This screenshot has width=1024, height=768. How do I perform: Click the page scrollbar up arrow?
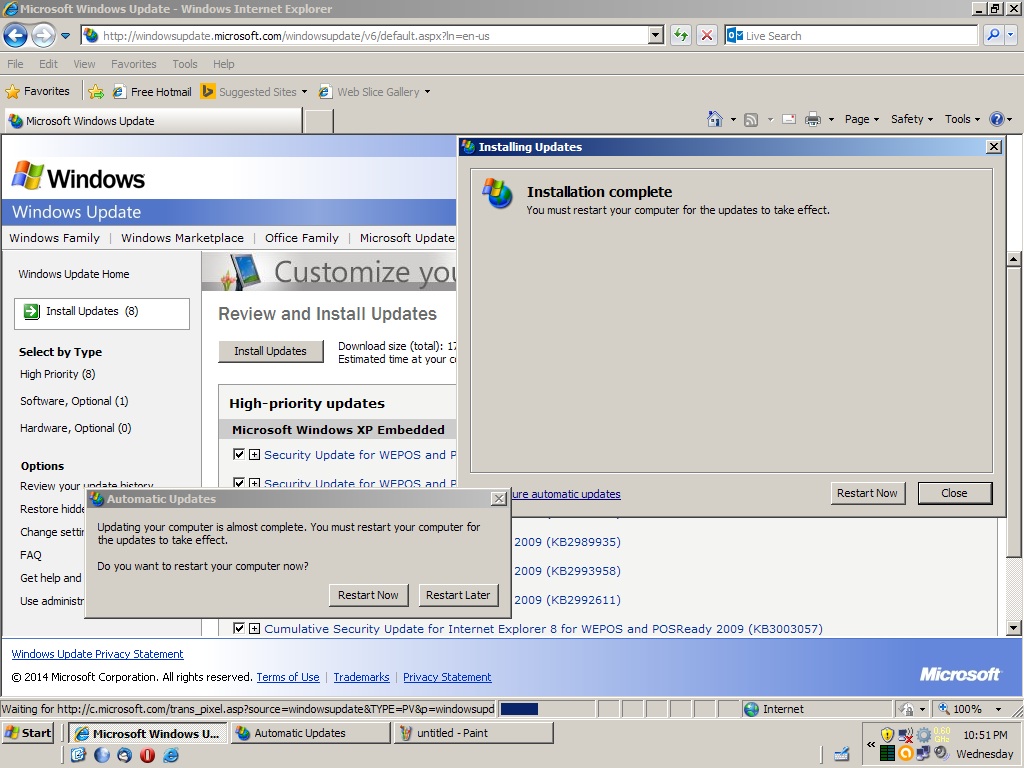coord(1014,259)
